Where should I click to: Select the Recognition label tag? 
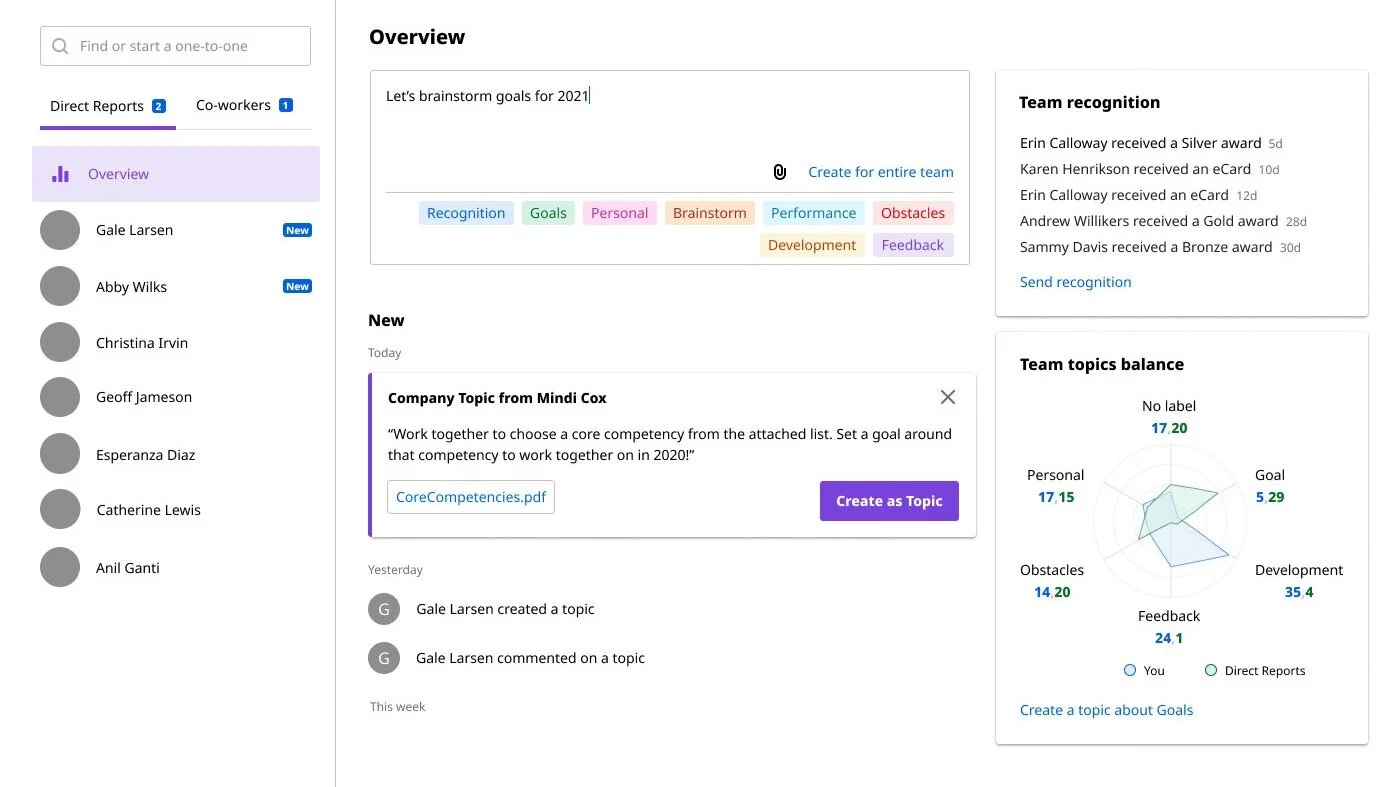coord(466,213)
